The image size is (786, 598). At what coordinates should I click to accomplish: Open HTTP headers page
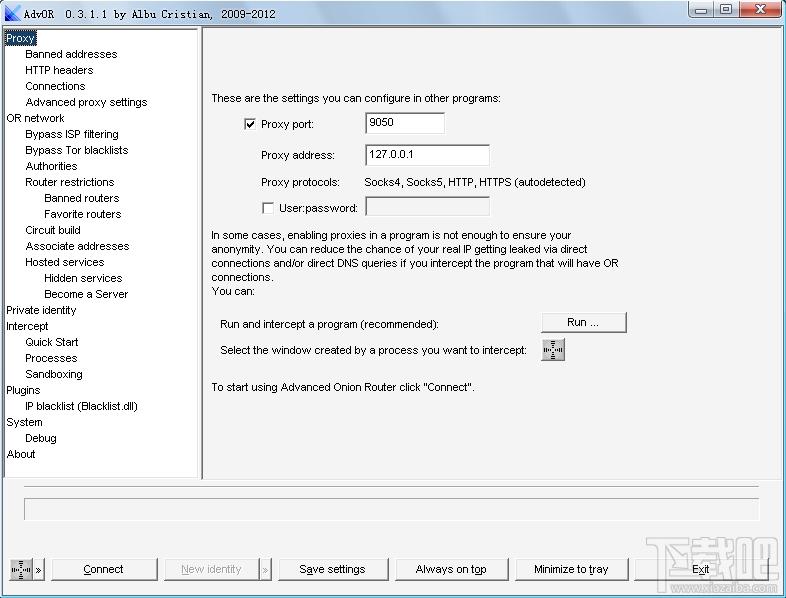59,70
